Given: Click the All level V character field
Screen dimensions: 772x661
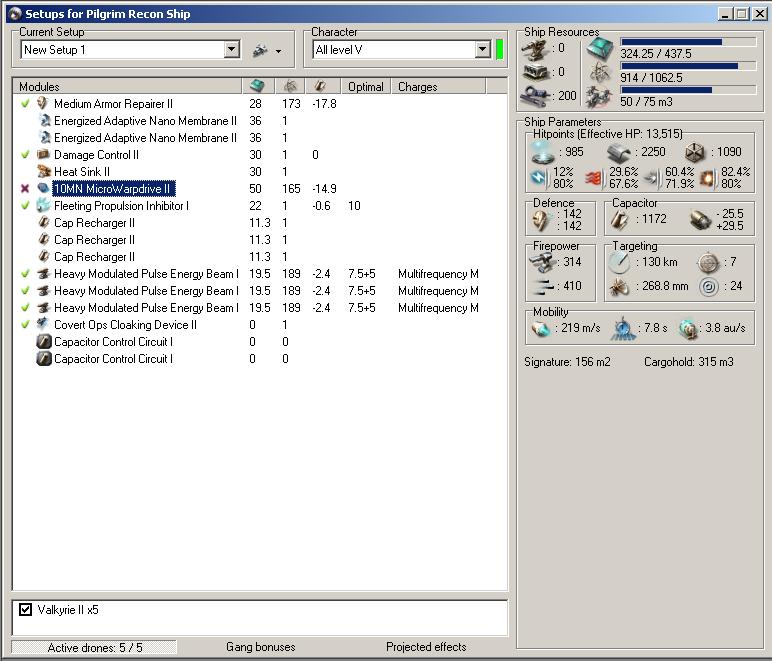Looking at the screenshot, I should (394, 49).
